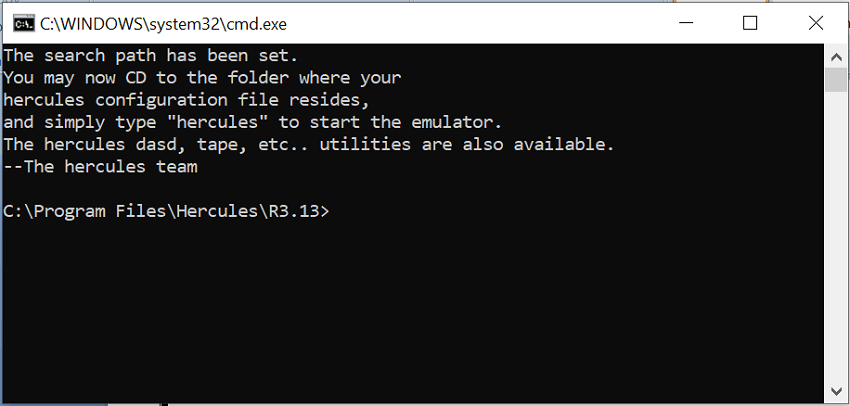Click the vertical scrollbar thumb
The width and height of the screenshot is (850, 406).
pyautogui.click(x=836, y=80)
